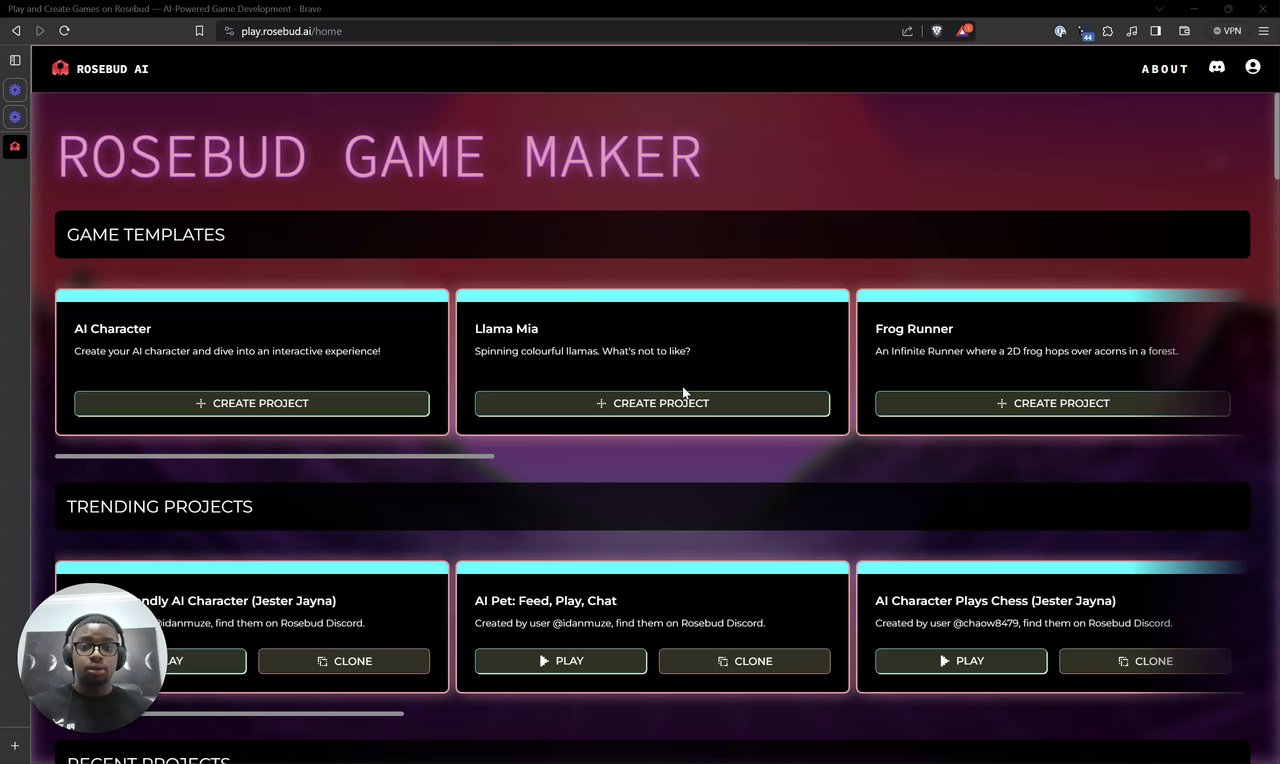Clone the Friendly AI Character Jester Jayna project
The image size is (1280, 764).
point(344,661)
